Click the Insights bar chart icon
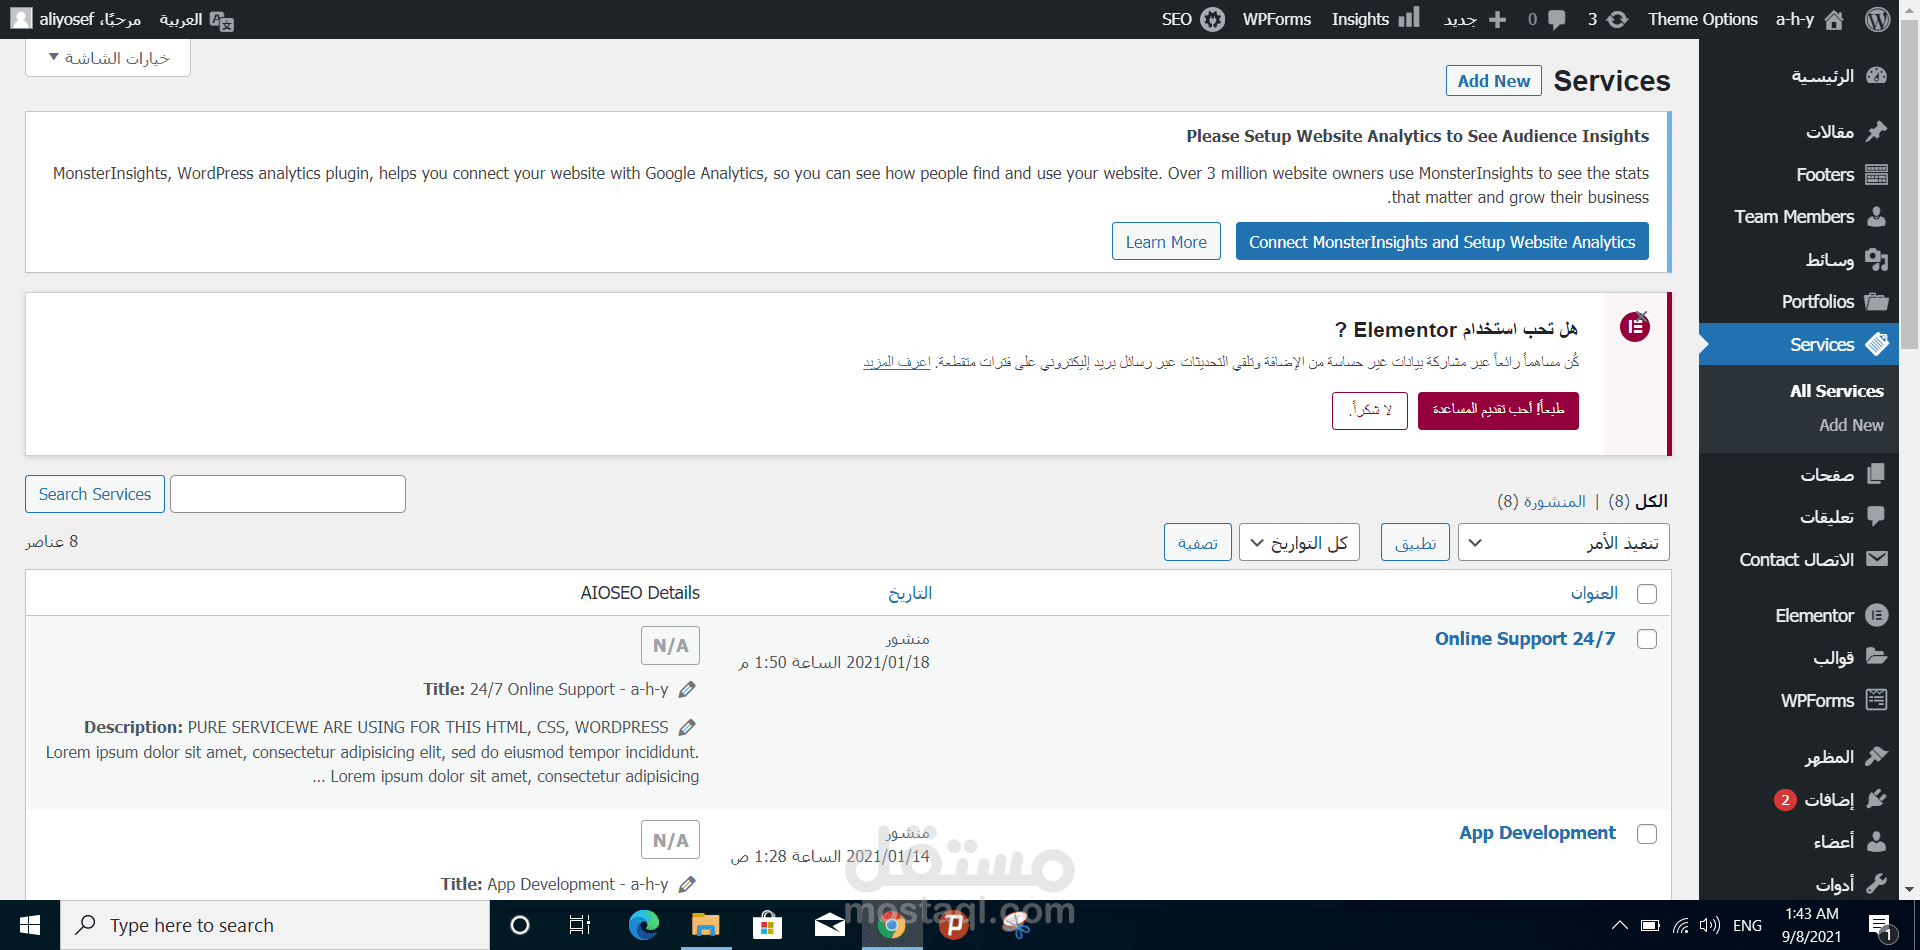 tap(1408, 18)
